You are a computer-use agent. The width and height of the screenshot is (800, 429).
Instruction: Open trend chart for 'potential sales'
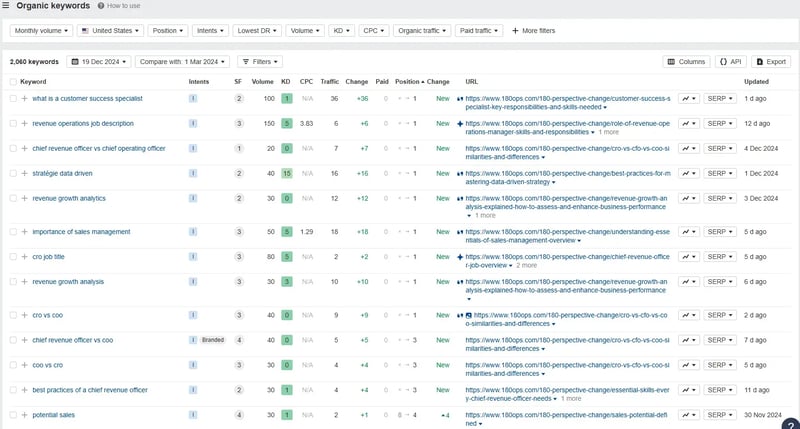pos(689,415)
